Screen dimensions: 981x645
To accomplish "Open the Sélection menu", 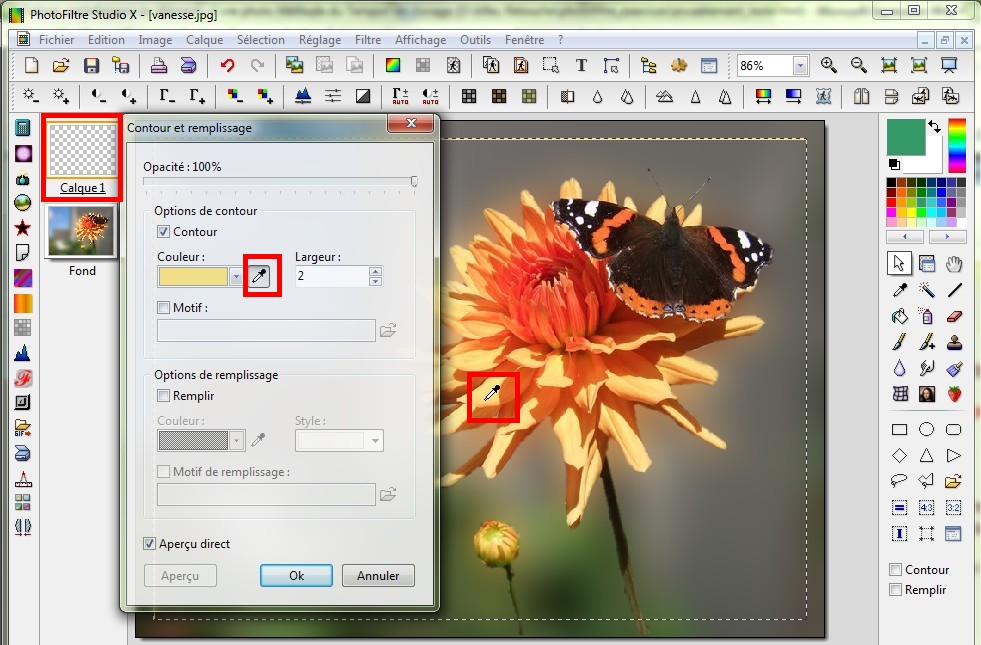I will (x=260, y=39).
